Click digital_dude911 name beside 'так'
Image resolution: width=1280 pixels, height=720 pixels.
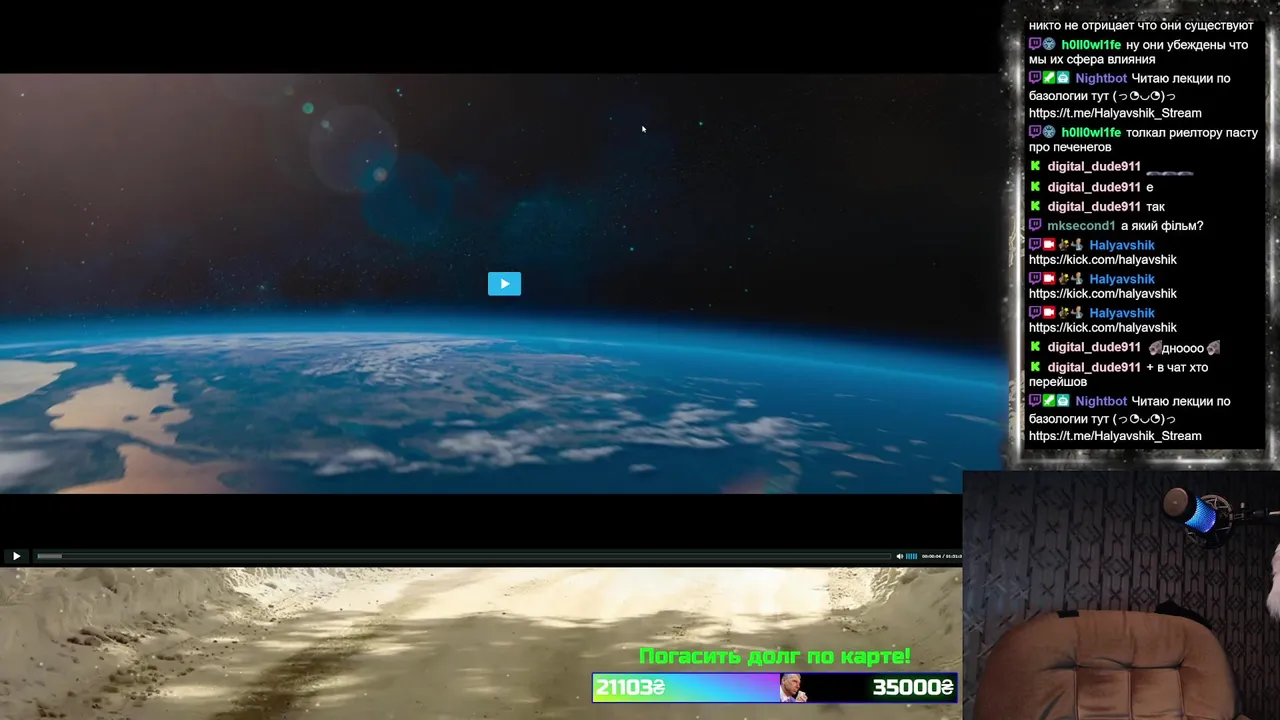tap(1094, 206)
